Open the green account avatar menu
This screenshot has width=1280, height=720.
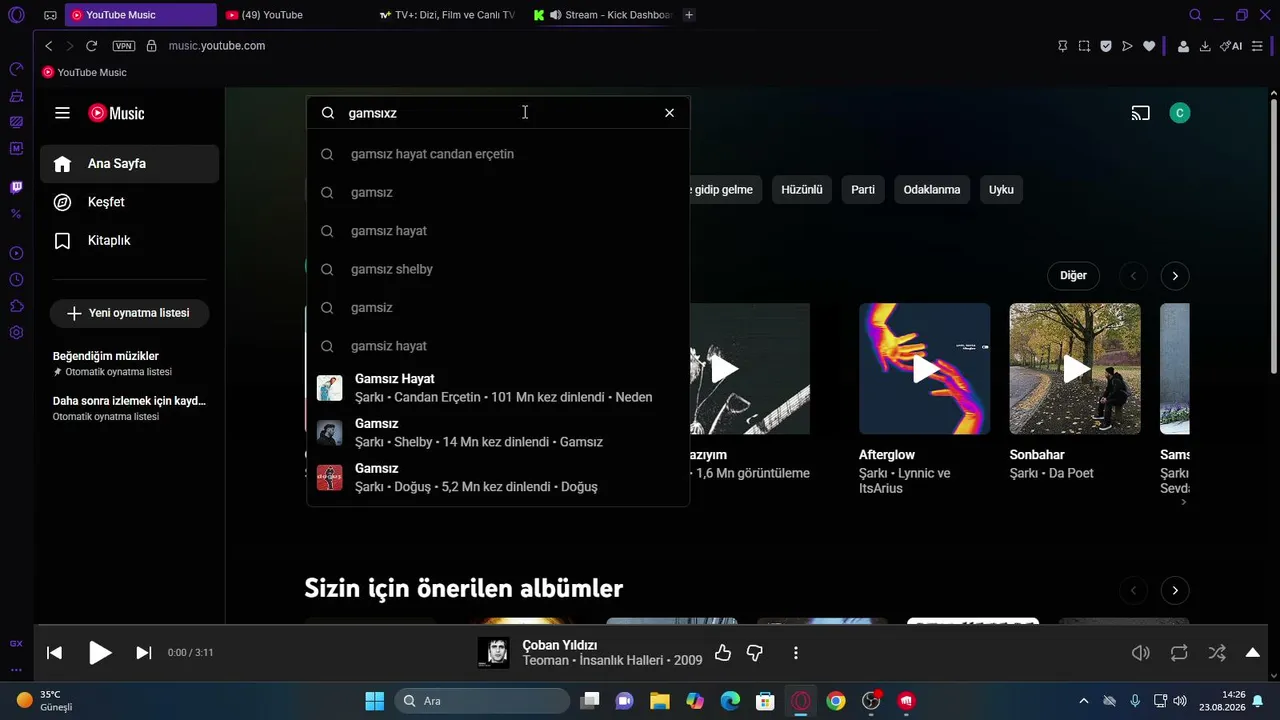(x=1180, y=113)
